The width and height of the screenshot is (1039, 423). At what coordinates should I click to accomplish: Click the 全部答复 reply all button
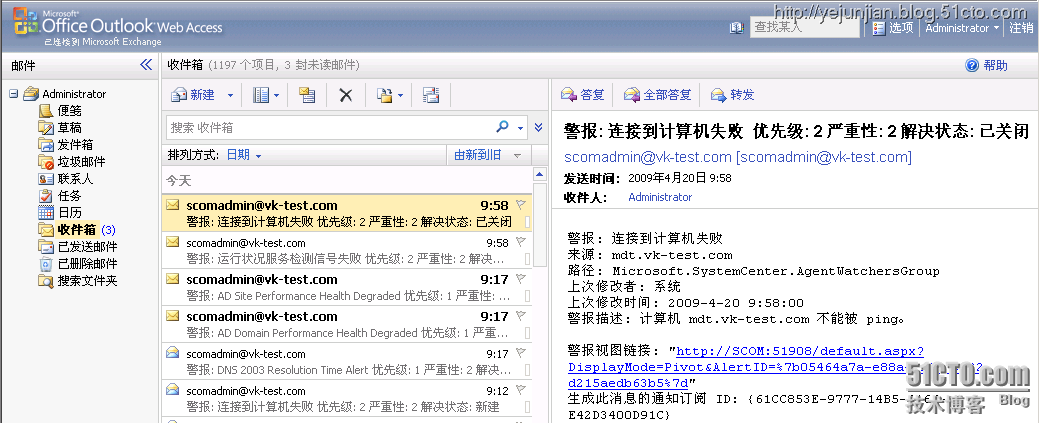pos(658,95)
